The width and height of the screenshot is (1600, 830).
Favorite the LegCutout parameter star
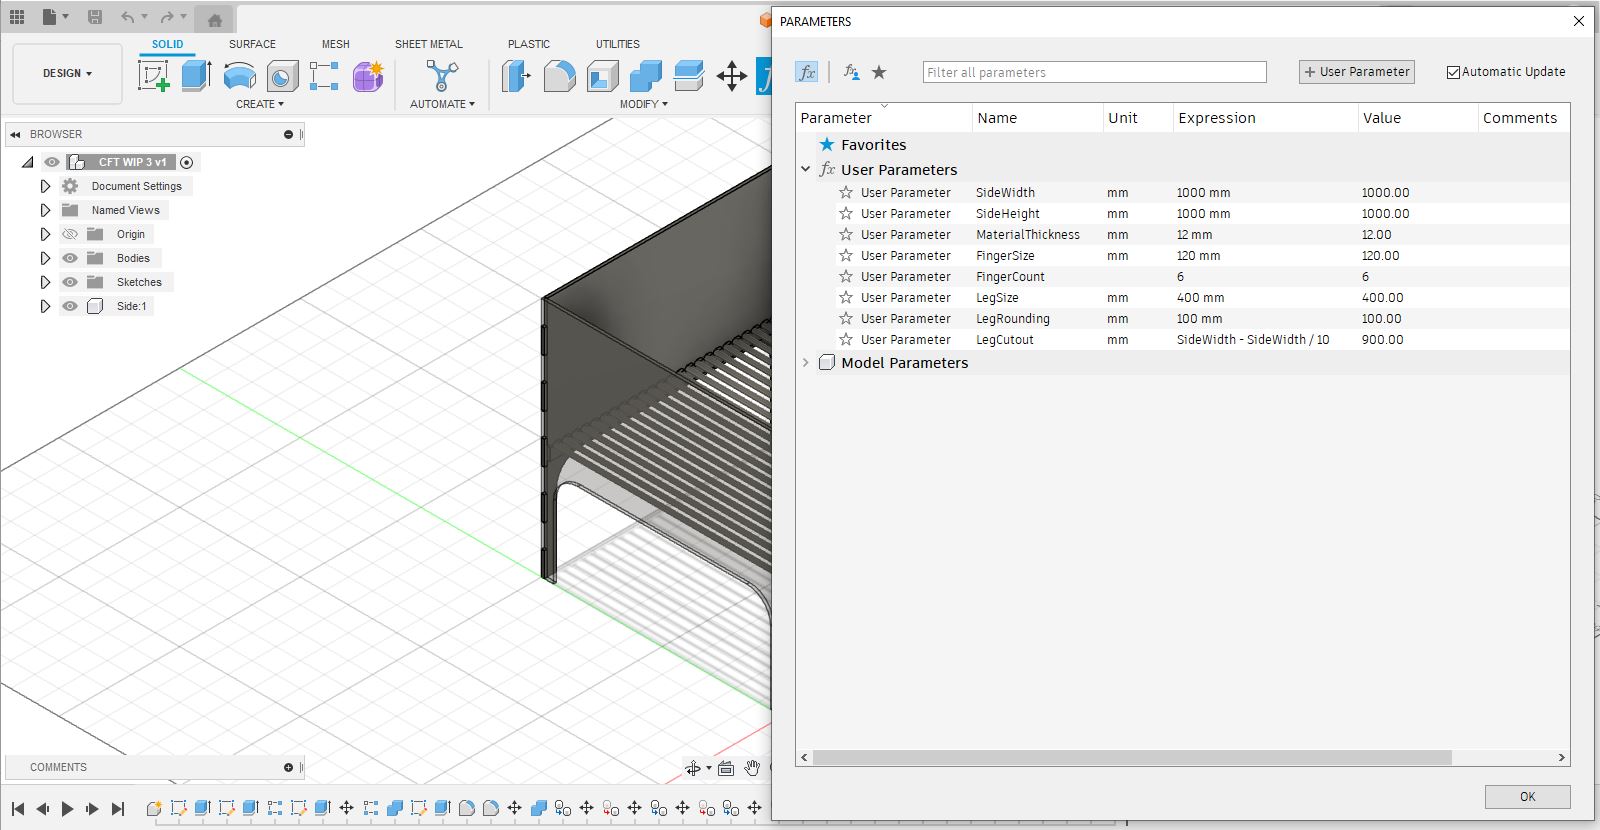coord(846,339)
